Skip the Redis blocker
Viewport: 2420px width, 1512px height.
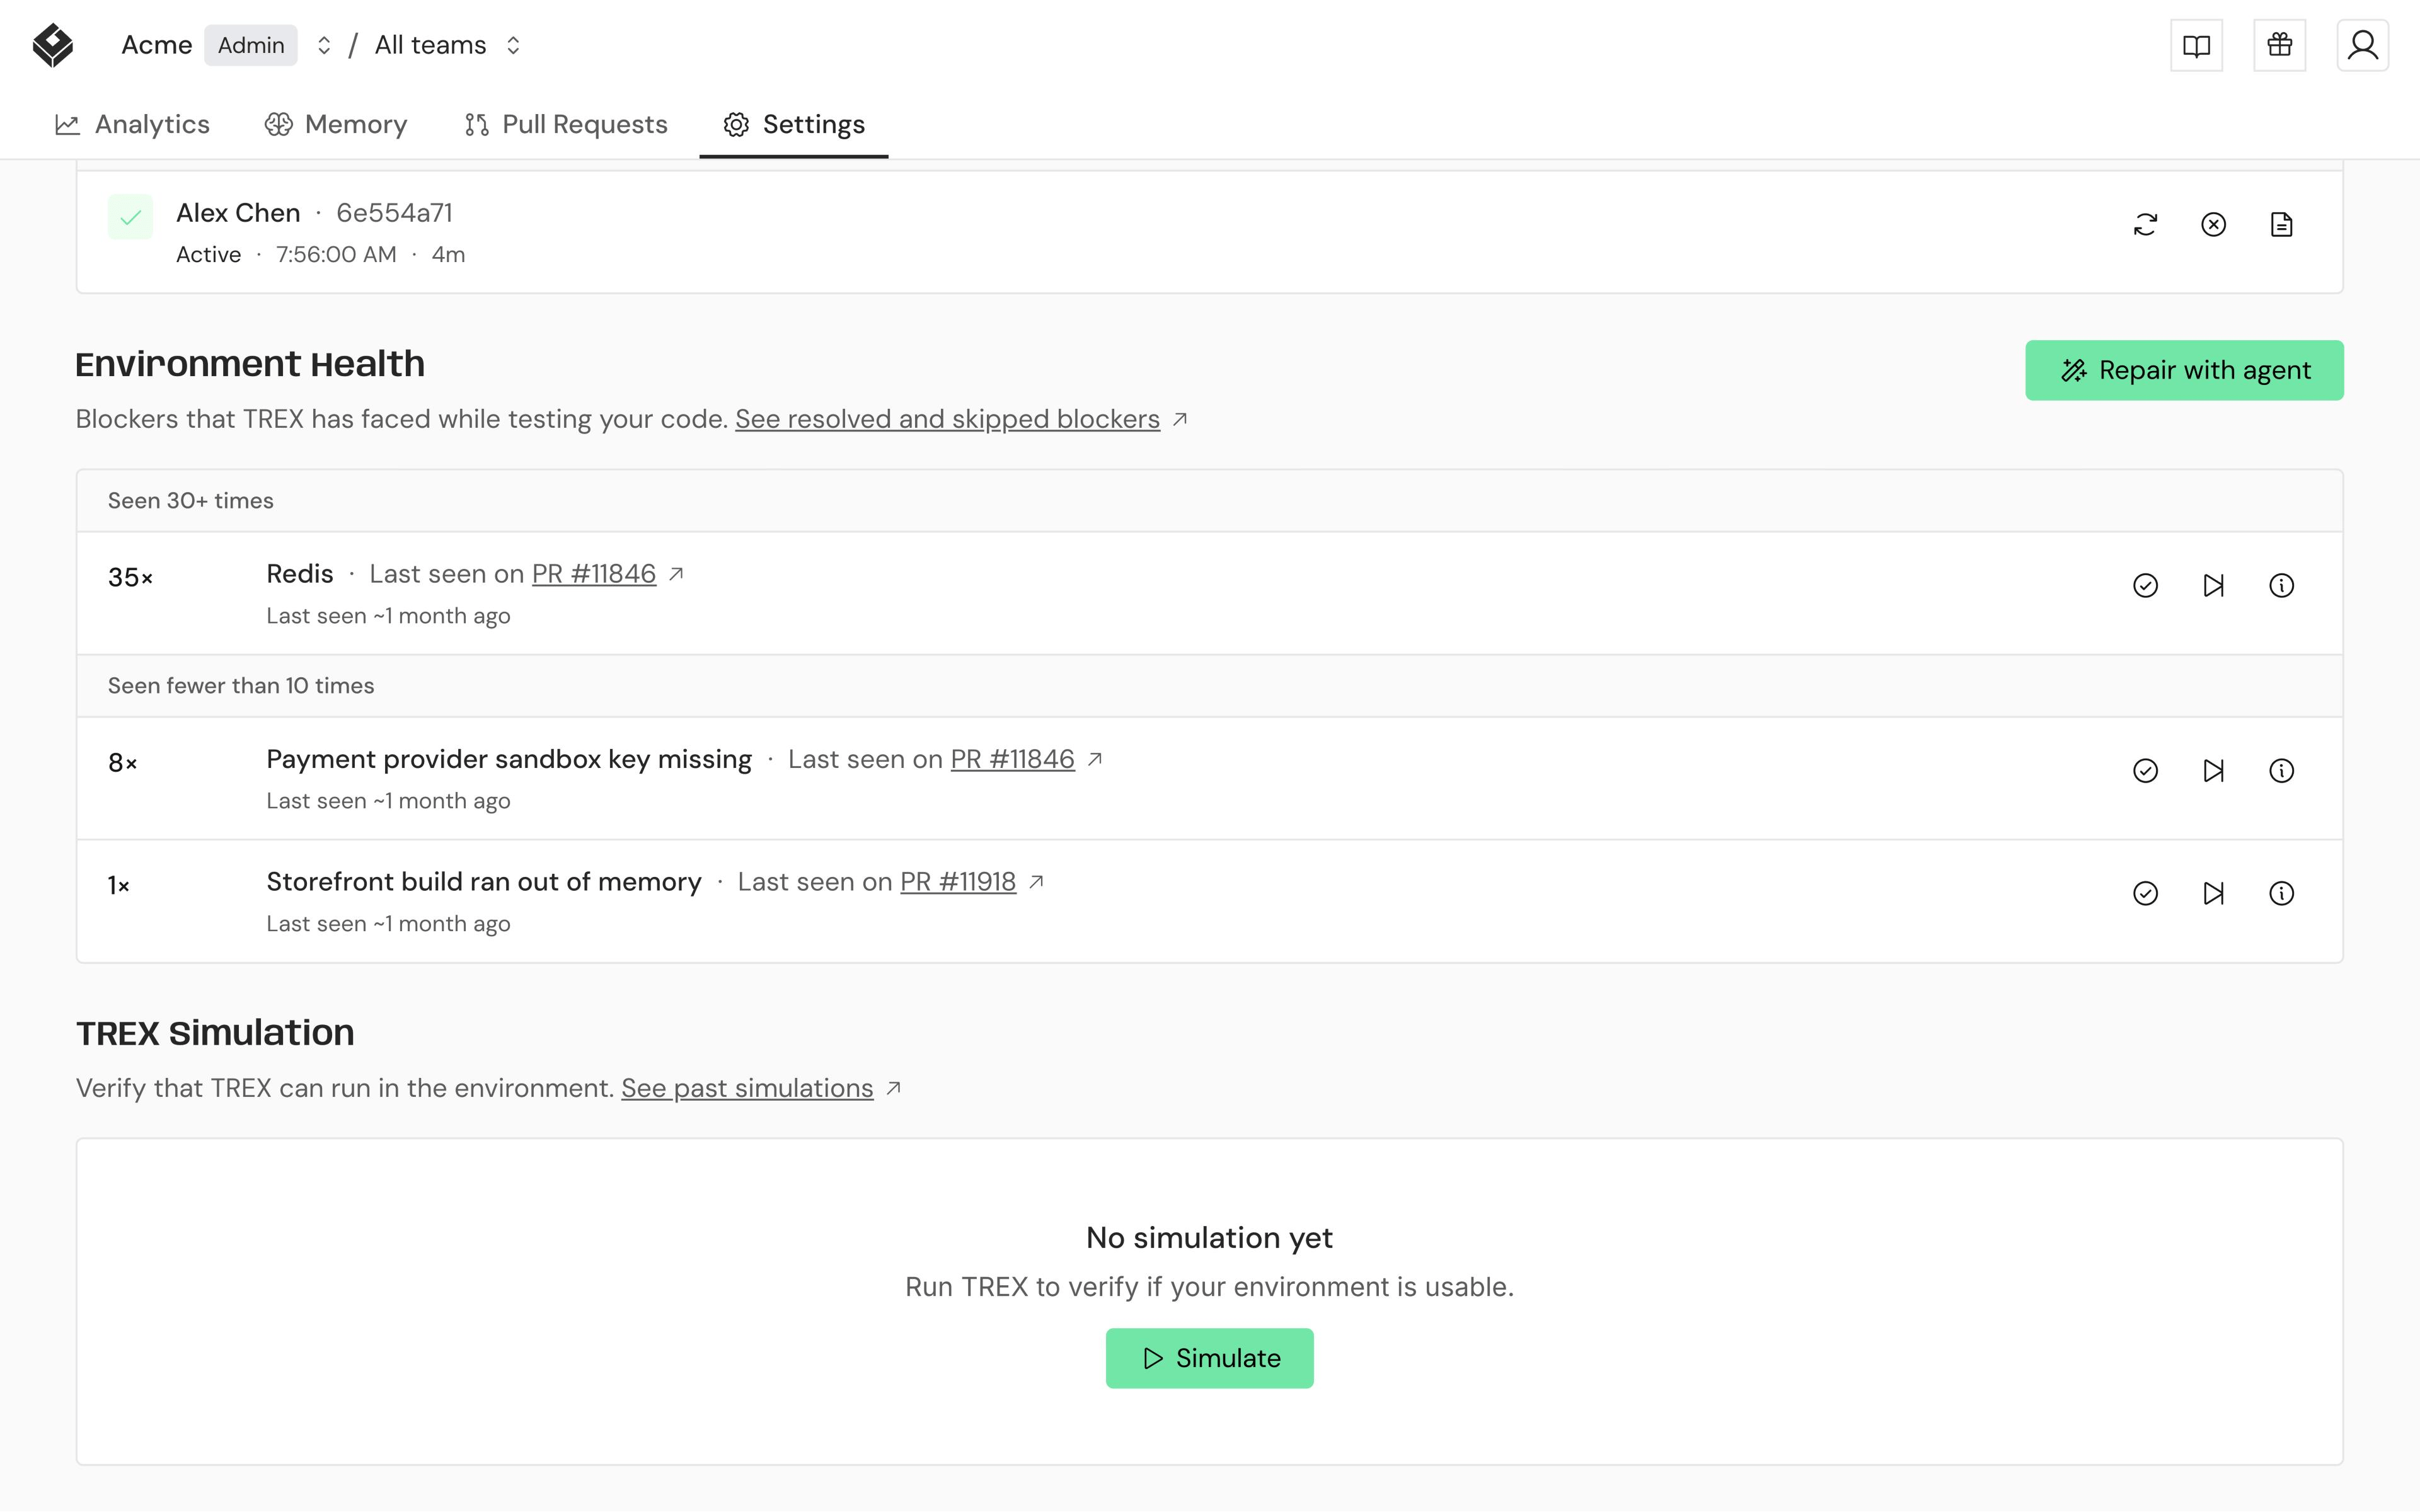click(2213, 586)
